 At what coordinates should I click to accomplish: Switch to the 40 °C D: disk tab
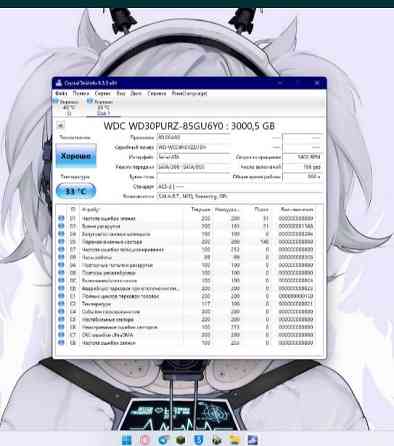(x=69, y=107)
